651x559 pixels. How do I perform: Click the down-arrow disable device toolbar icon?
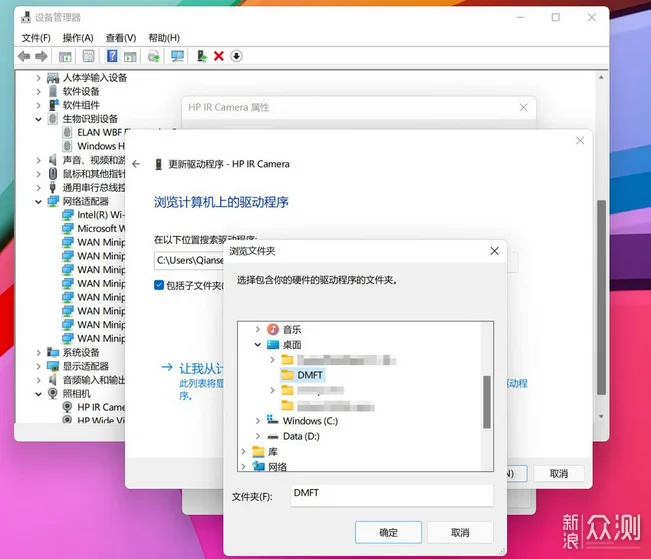coord(236,56)
